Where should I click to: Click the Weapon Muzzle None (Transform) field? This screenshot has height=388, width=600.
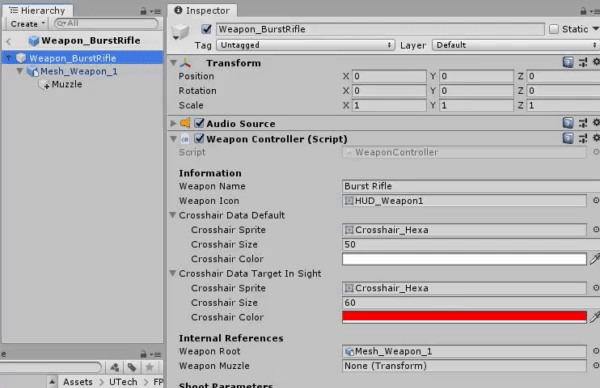464,366
